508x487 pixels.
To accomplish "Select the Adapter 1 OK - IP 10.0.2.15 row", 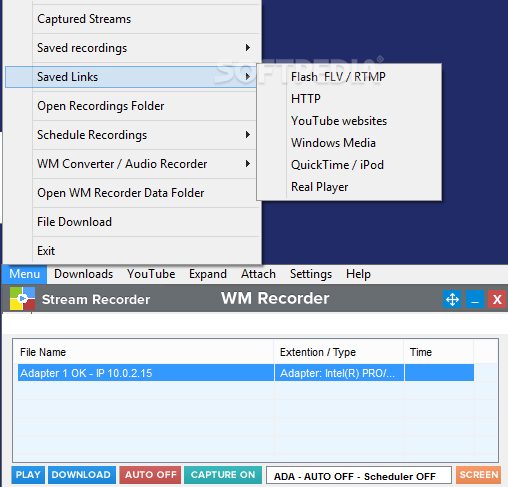I will (246, 373).
